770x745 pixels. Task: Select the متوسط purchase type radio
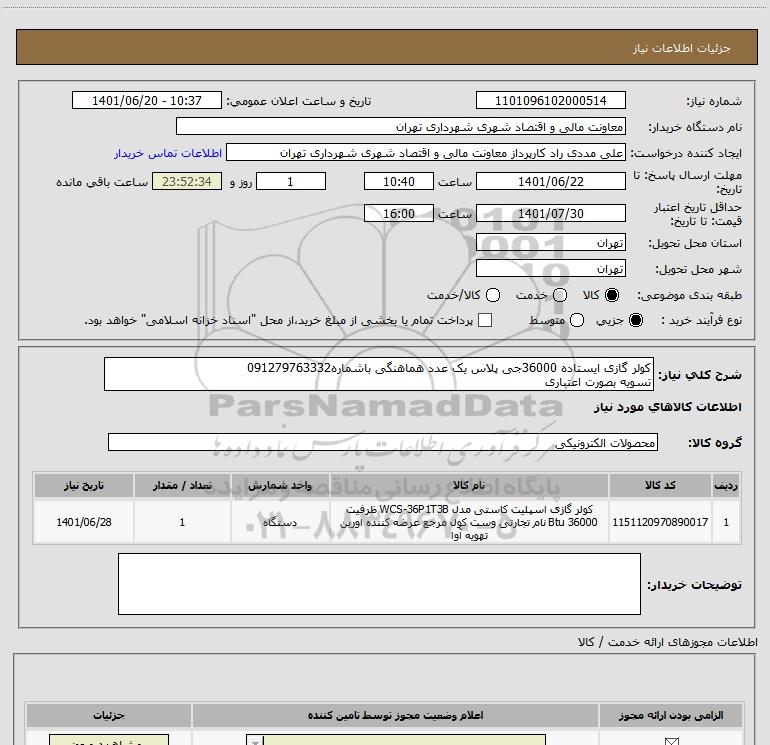pos(577,320)
